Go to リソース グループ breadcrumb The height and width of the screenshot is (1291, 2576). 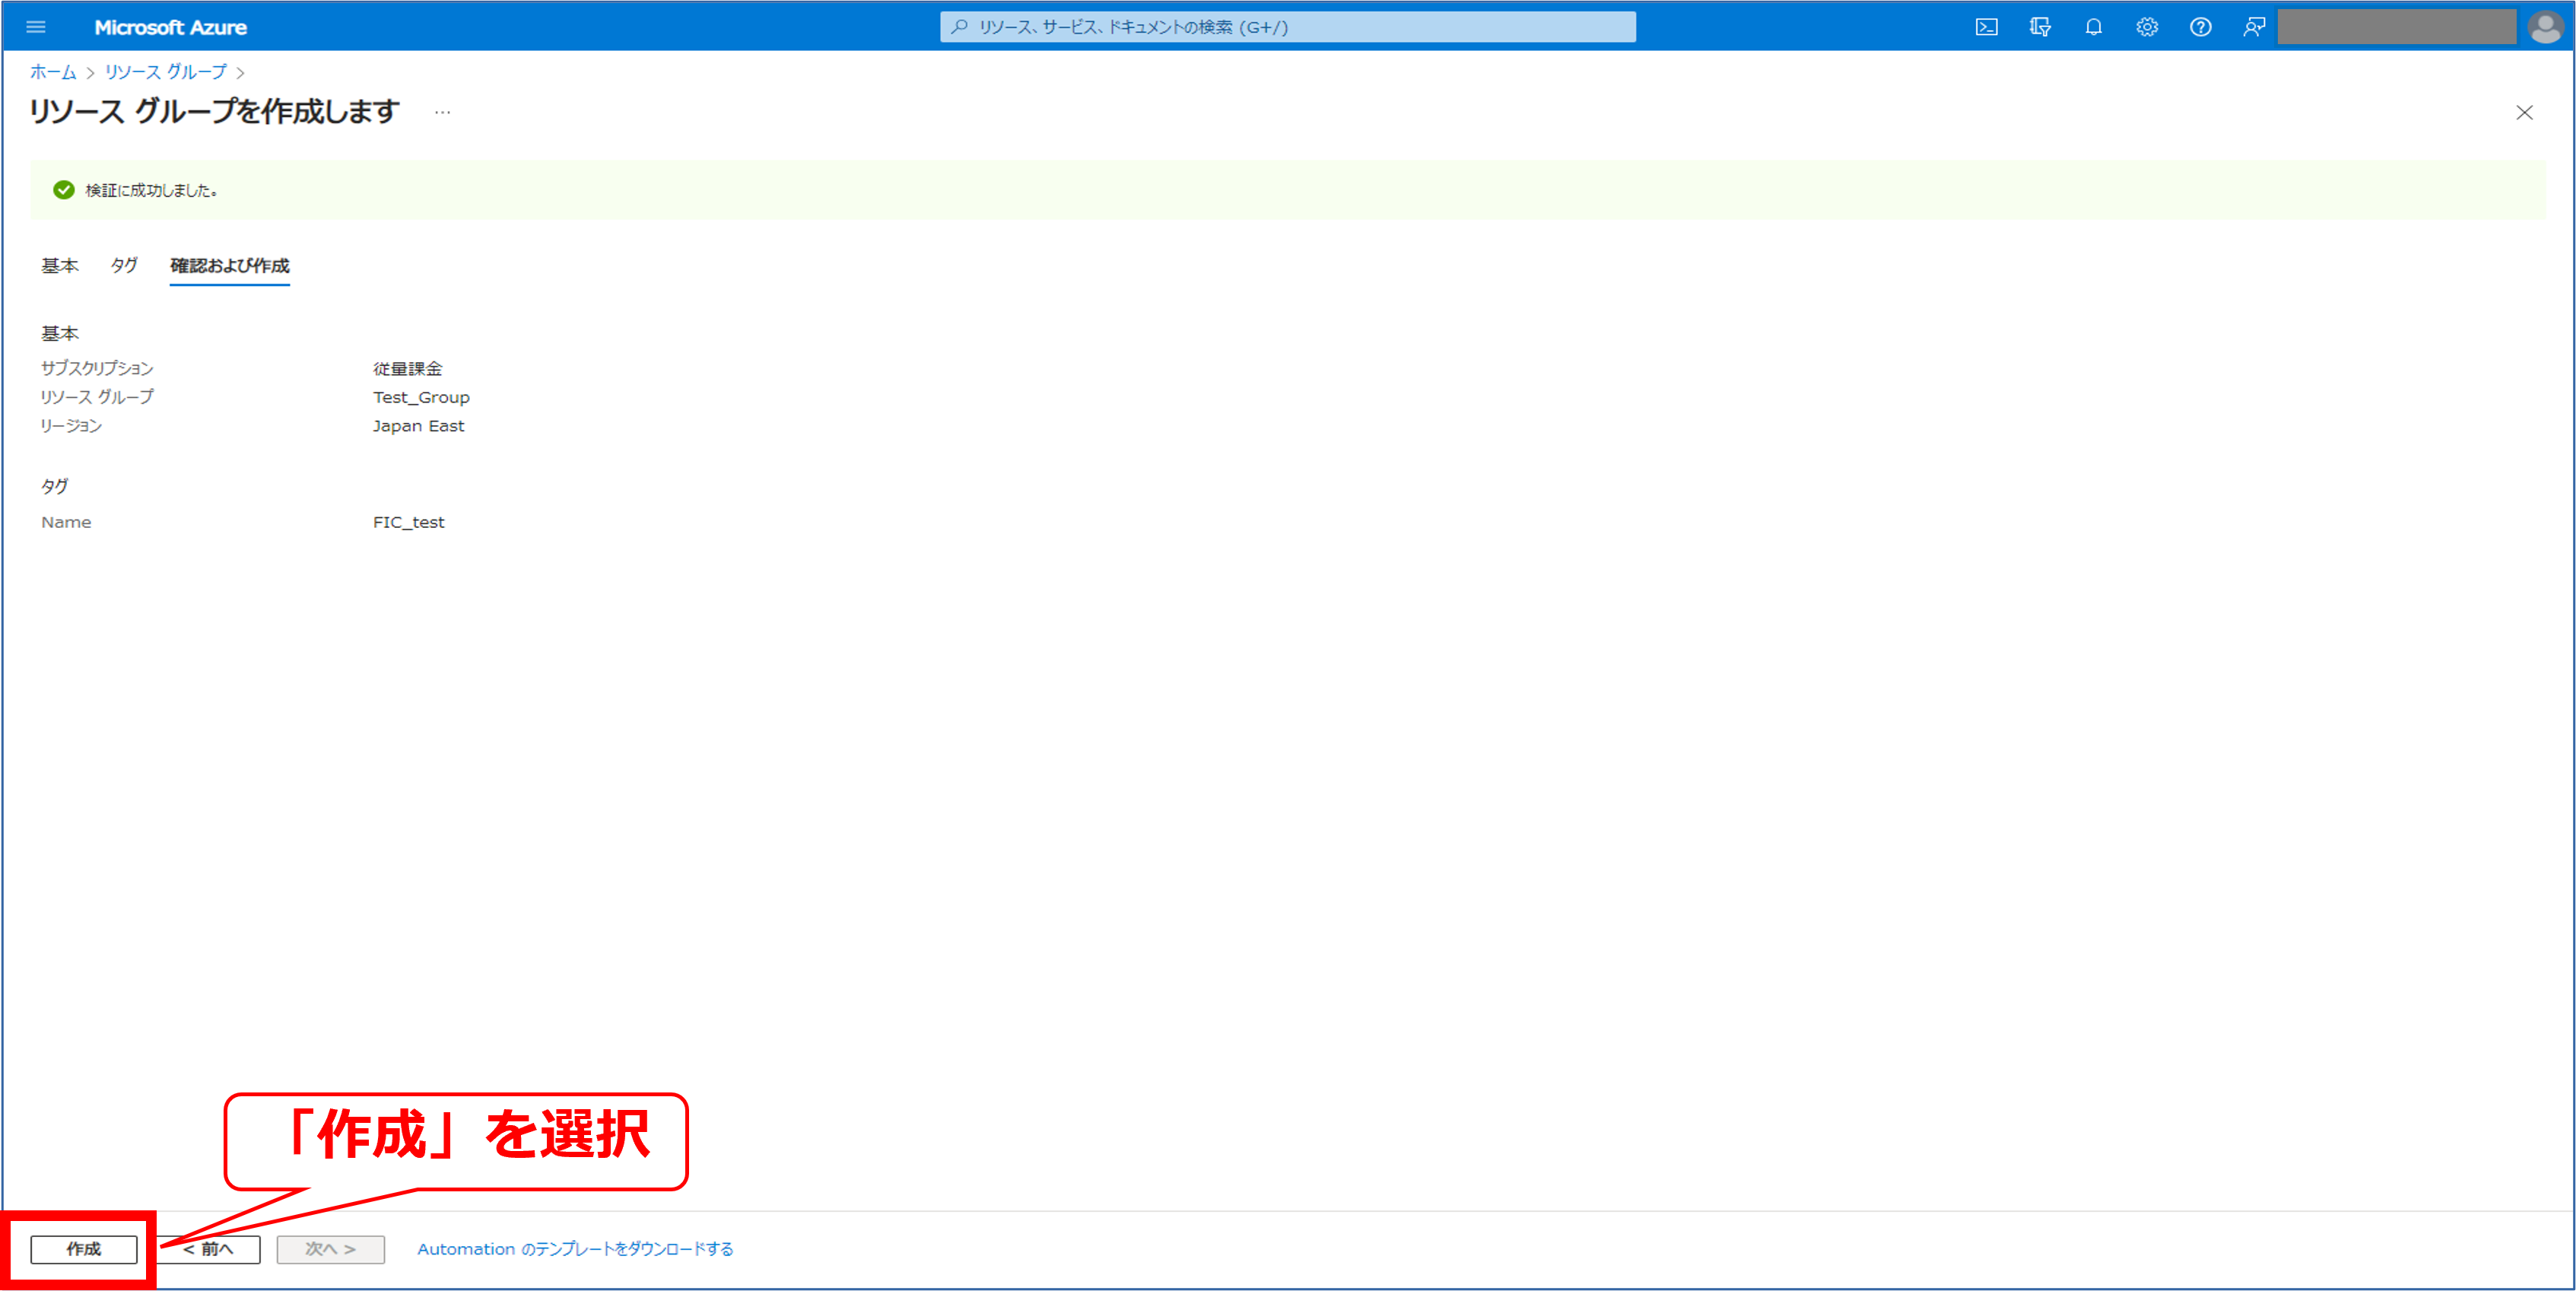[x=166, y=72]
